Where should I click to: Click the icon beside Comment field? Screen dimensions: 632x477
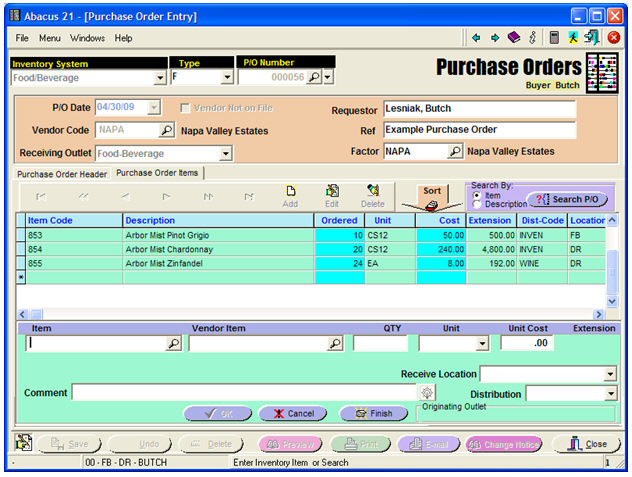pos(428,393)
